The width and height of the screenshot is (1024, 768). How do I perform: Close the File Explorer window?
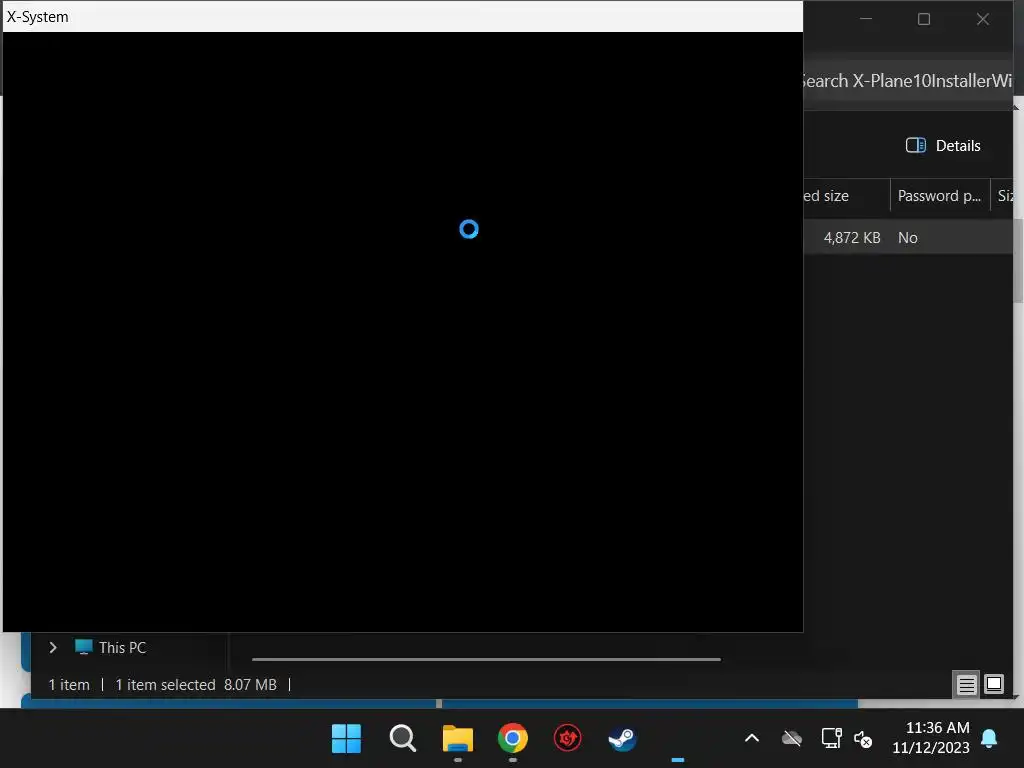coord(982,19)
